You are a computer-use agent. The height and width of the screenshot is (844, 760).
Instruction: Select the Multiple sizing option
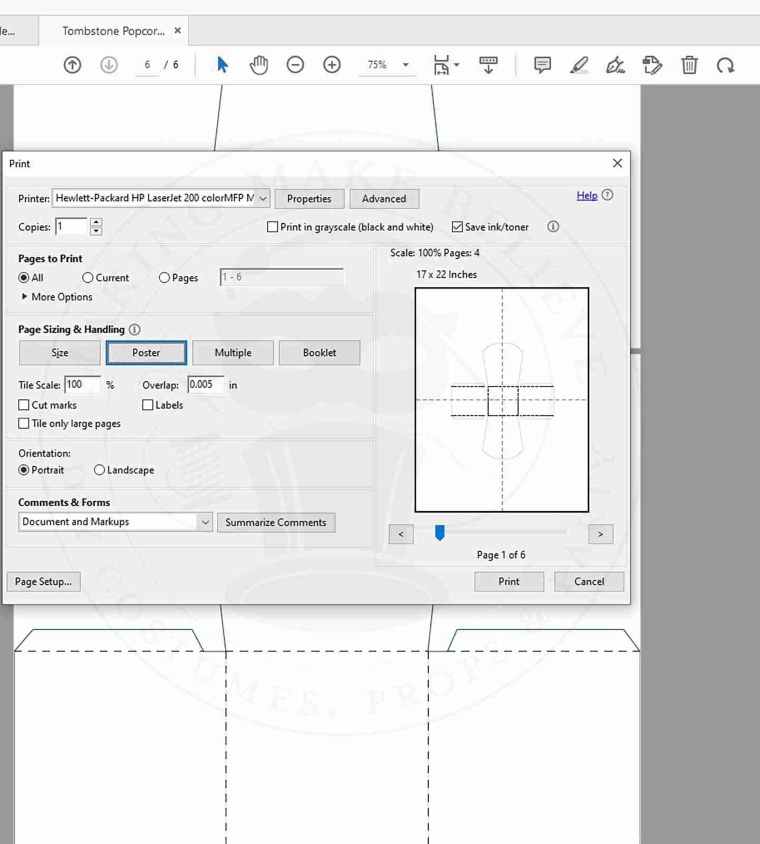233,353
